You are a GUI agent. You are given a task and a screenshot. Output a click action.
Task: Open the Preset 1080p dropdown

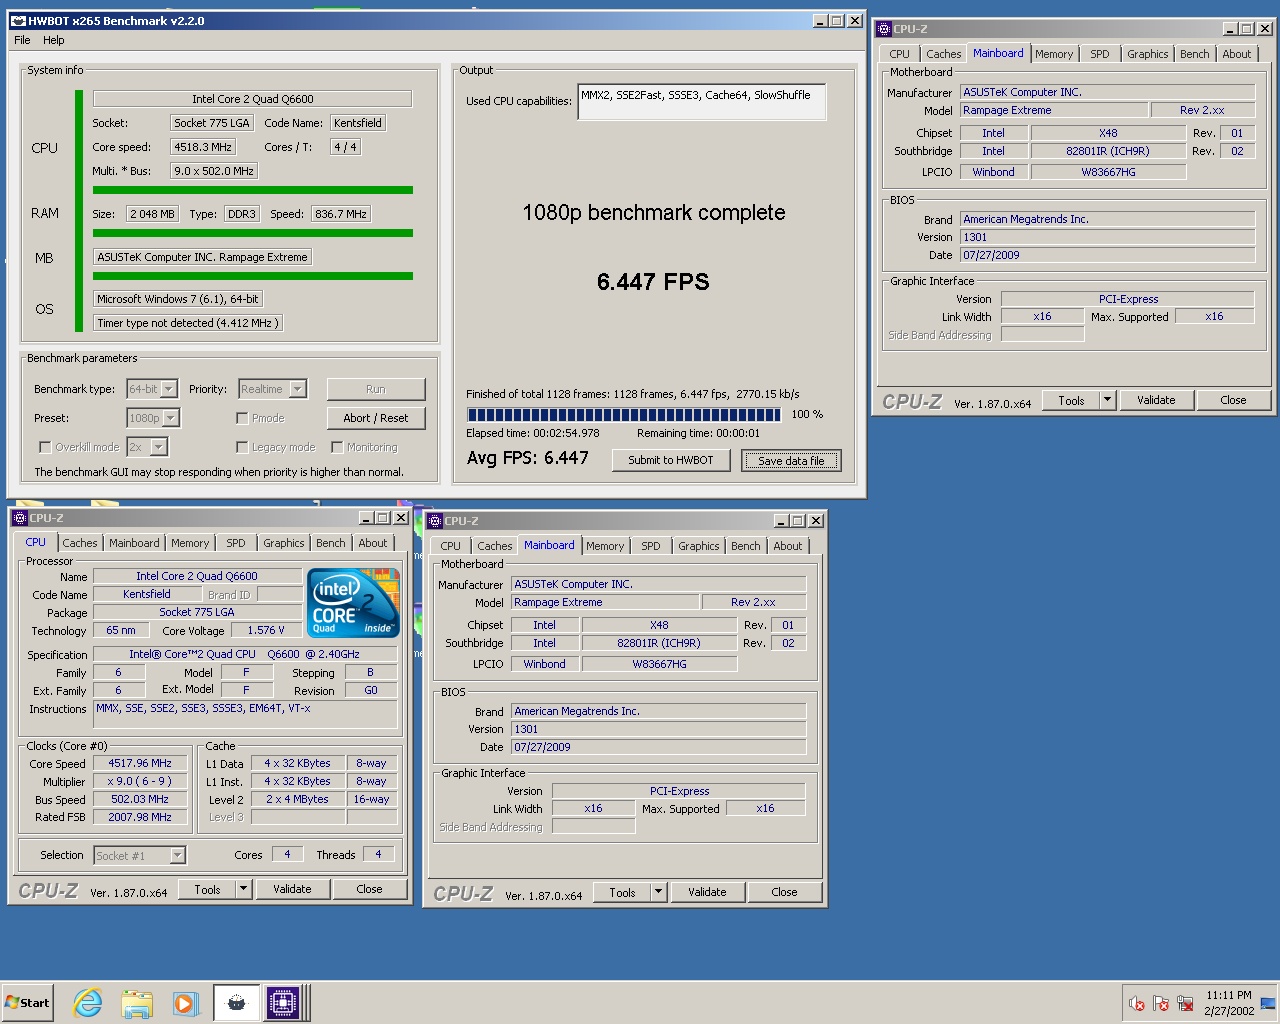click(170, 418)
